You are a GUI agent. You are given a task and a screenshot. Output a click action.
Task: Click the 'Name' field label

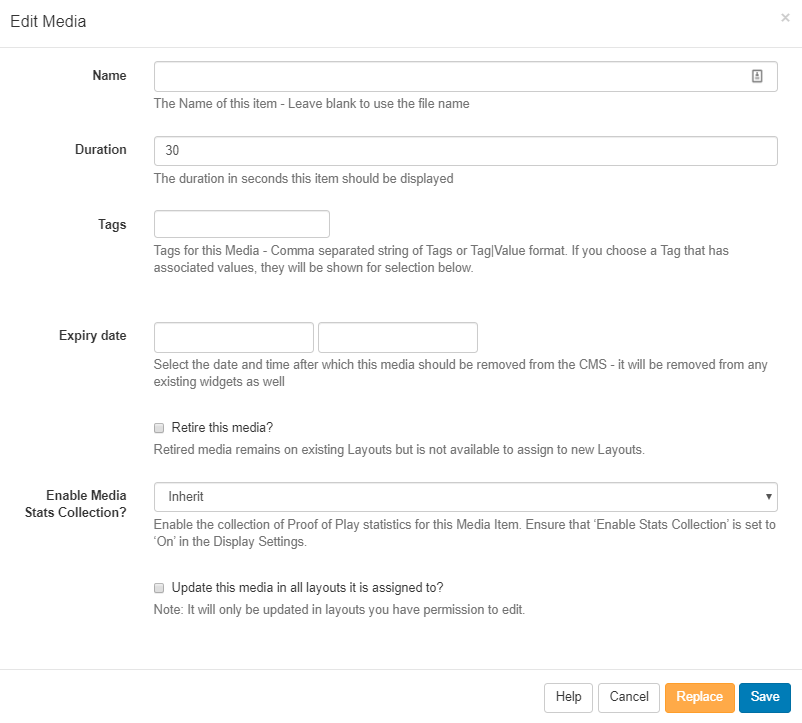point(109,76)
